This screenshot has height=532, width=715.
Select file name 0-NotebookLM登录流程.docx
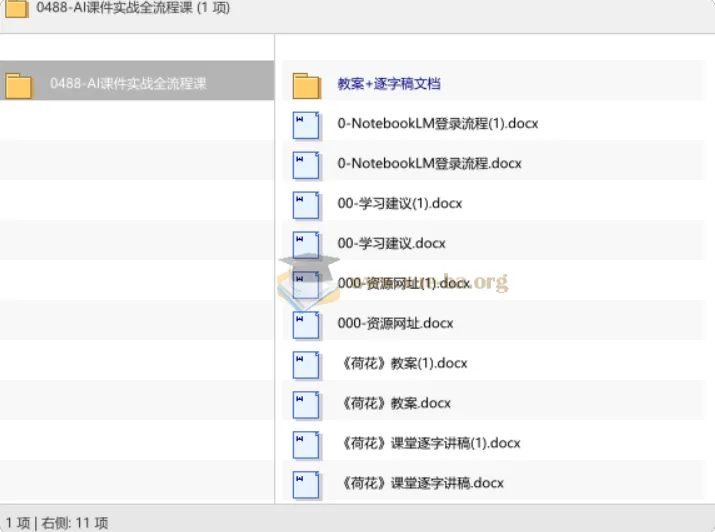pos(430,163)
